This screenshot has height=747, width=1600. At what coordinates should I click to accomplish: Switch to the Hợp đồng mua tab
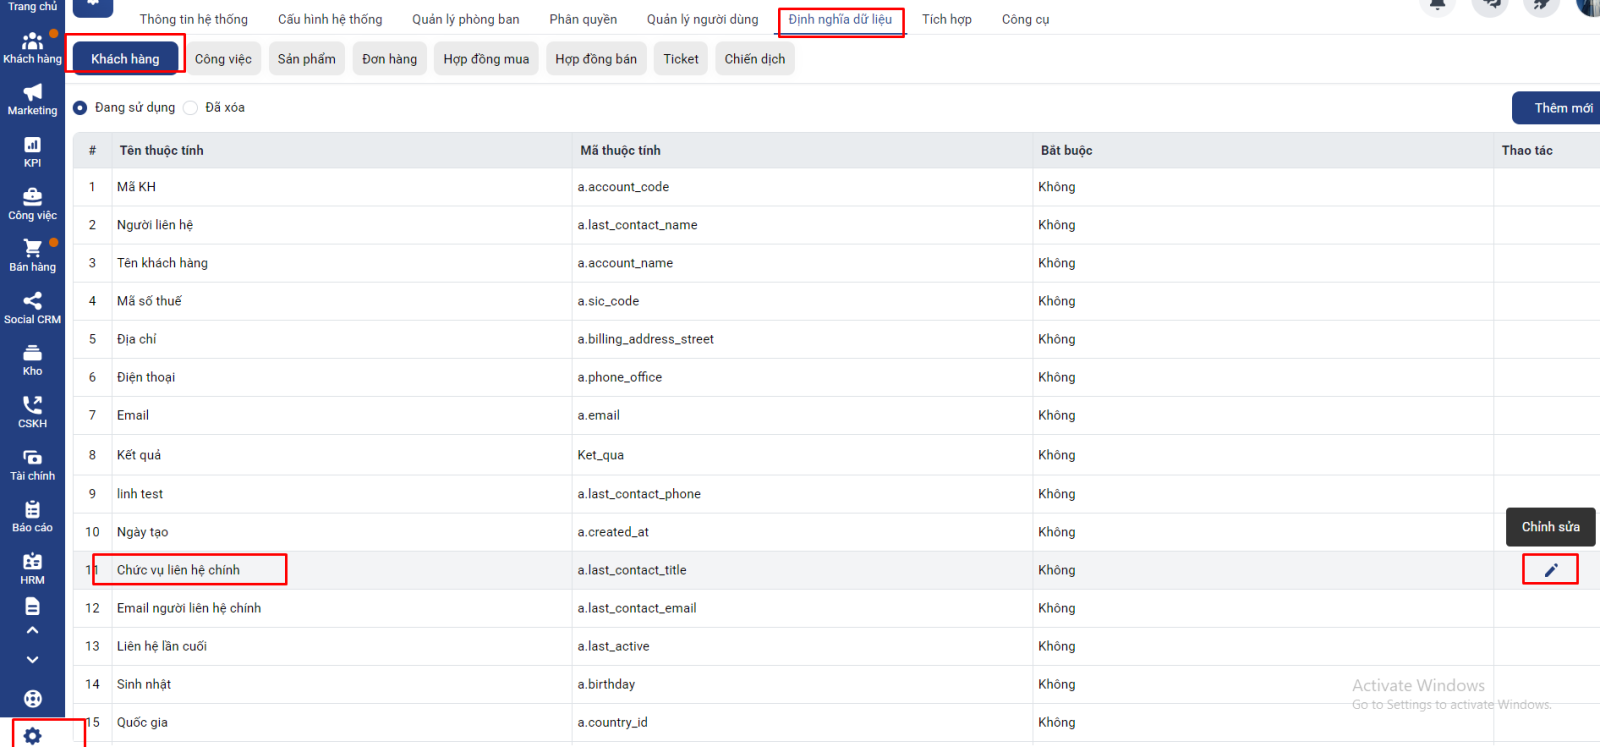[x=486, y=59]
